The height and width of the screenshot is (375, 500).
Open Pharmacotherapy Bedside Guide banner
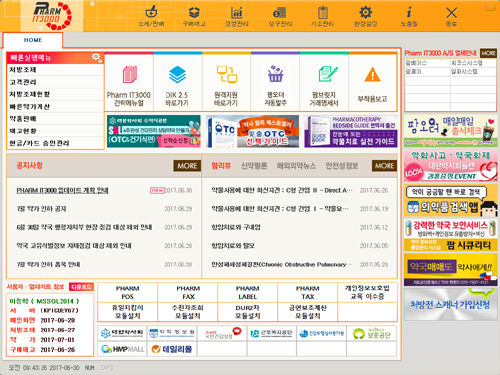coord(351,131)
